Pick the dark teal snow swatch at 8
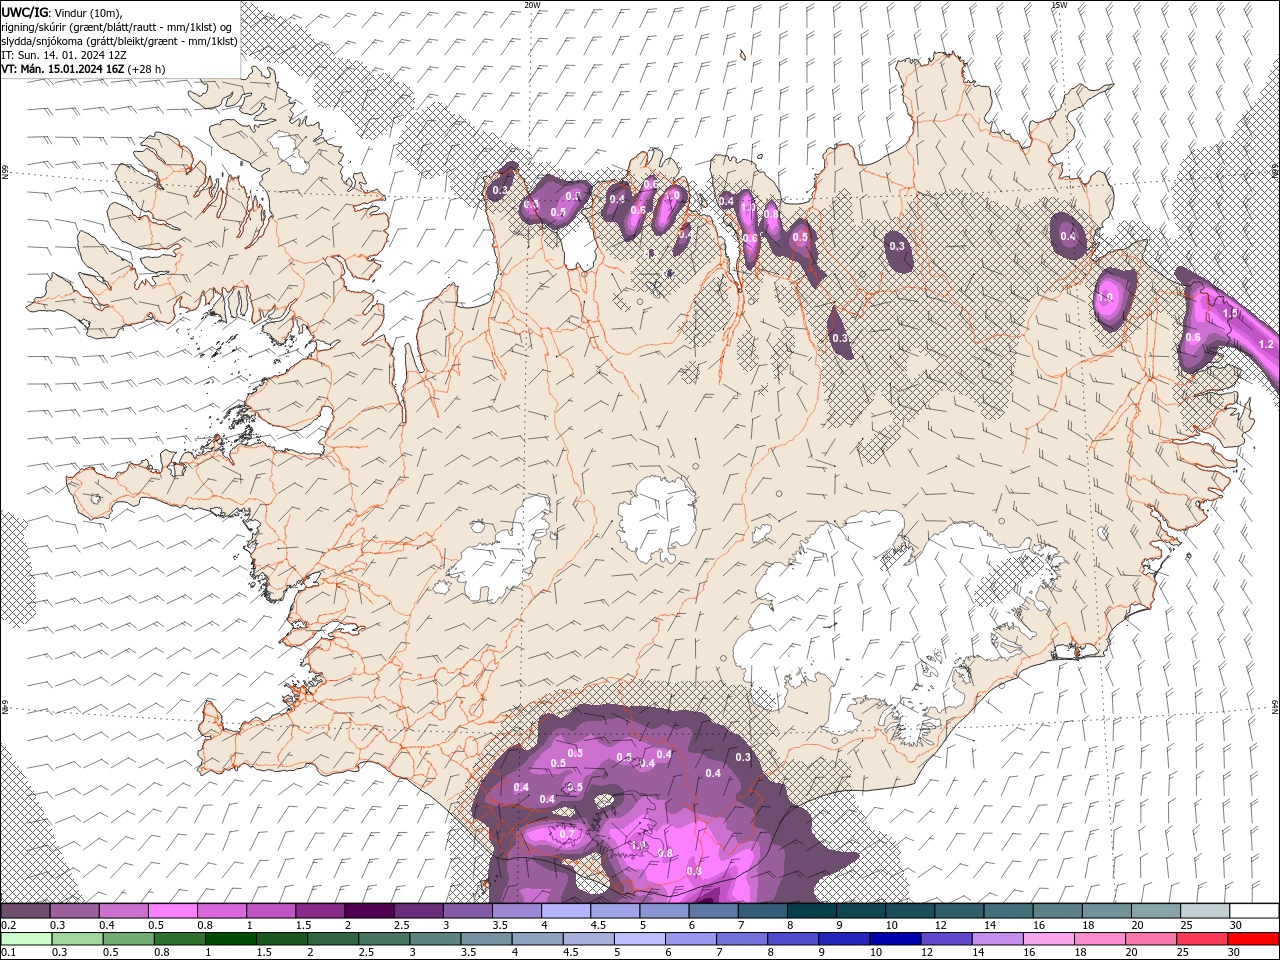 812,910
